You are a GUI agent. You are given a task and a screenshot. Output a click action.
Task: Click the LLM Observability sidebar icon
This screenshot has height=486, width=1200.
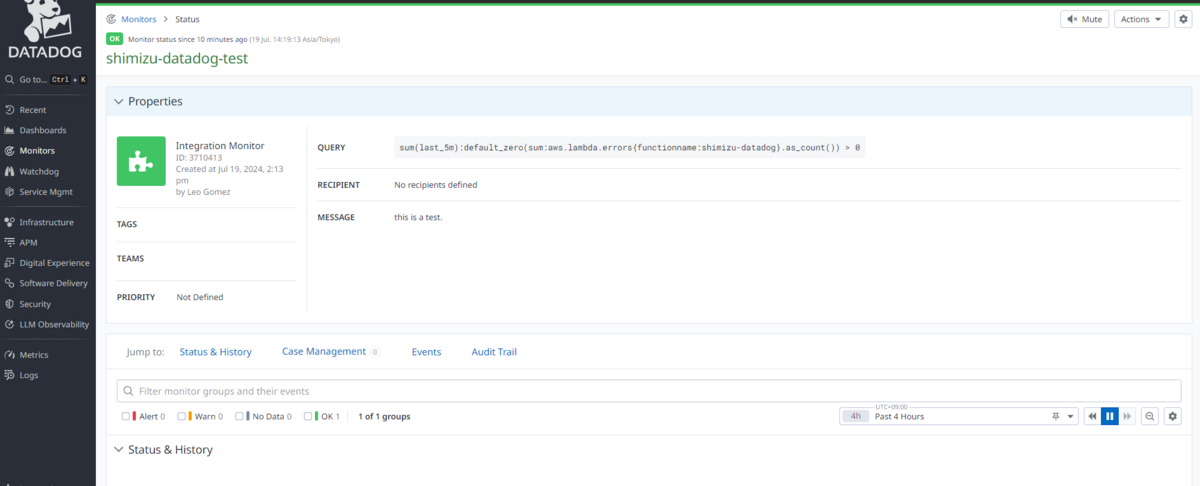[9, 324]
